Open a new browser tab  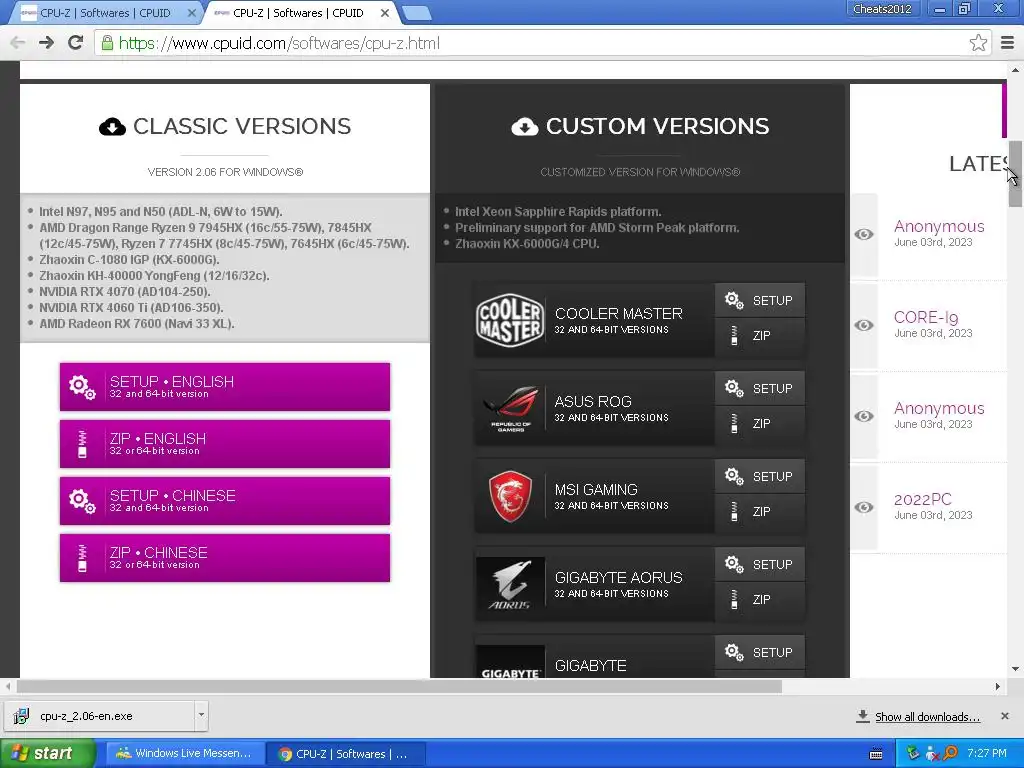[x=416, y=13]
